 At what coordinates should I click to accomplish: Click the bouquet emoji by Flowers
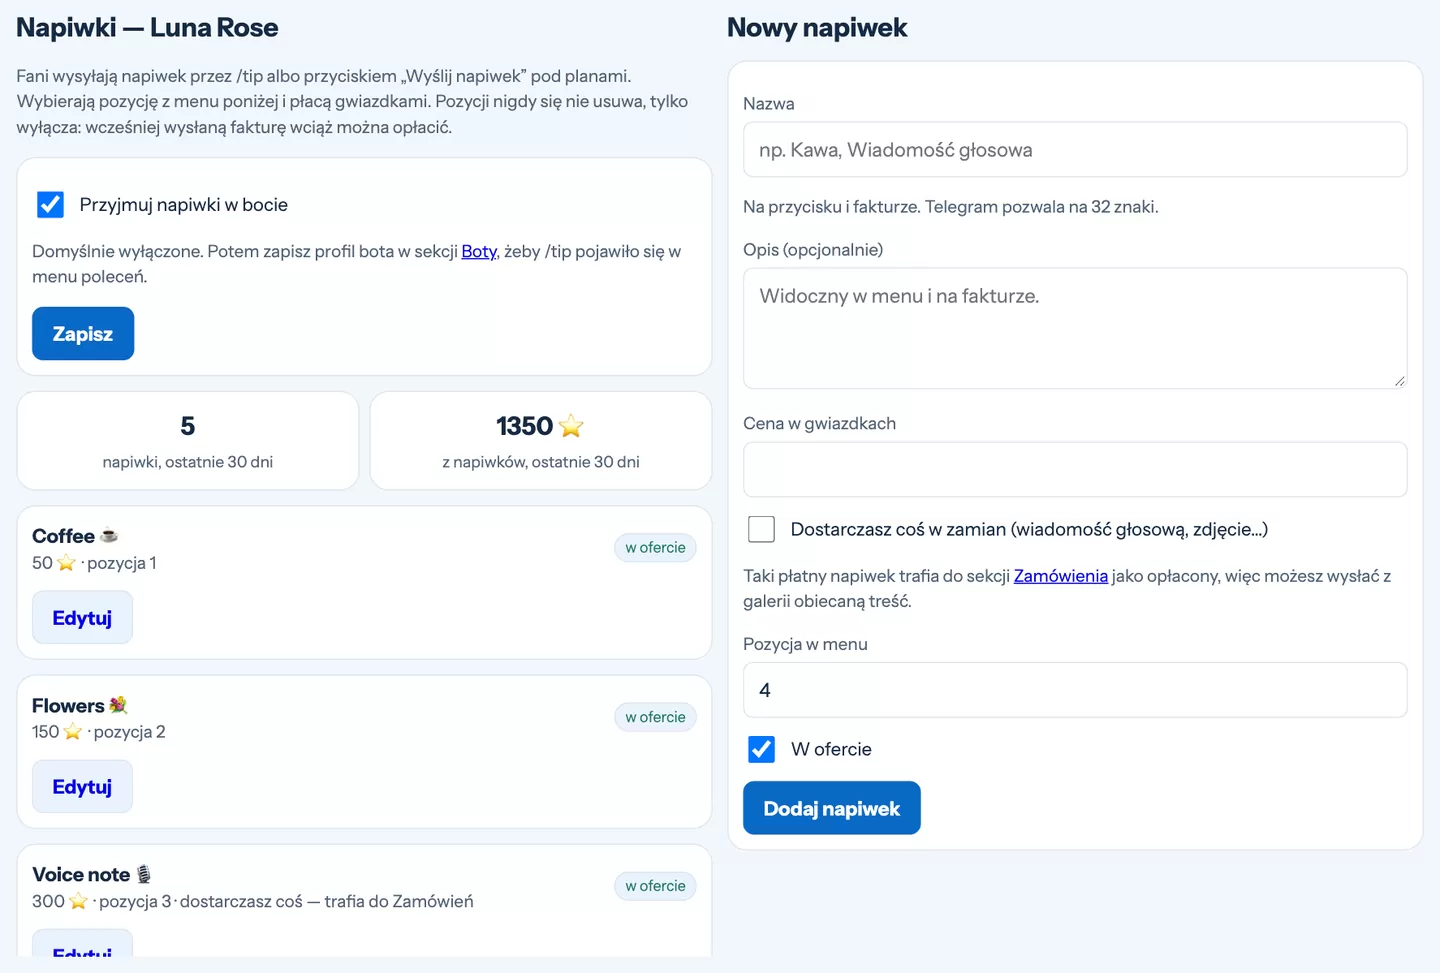[x=118, y=705]
